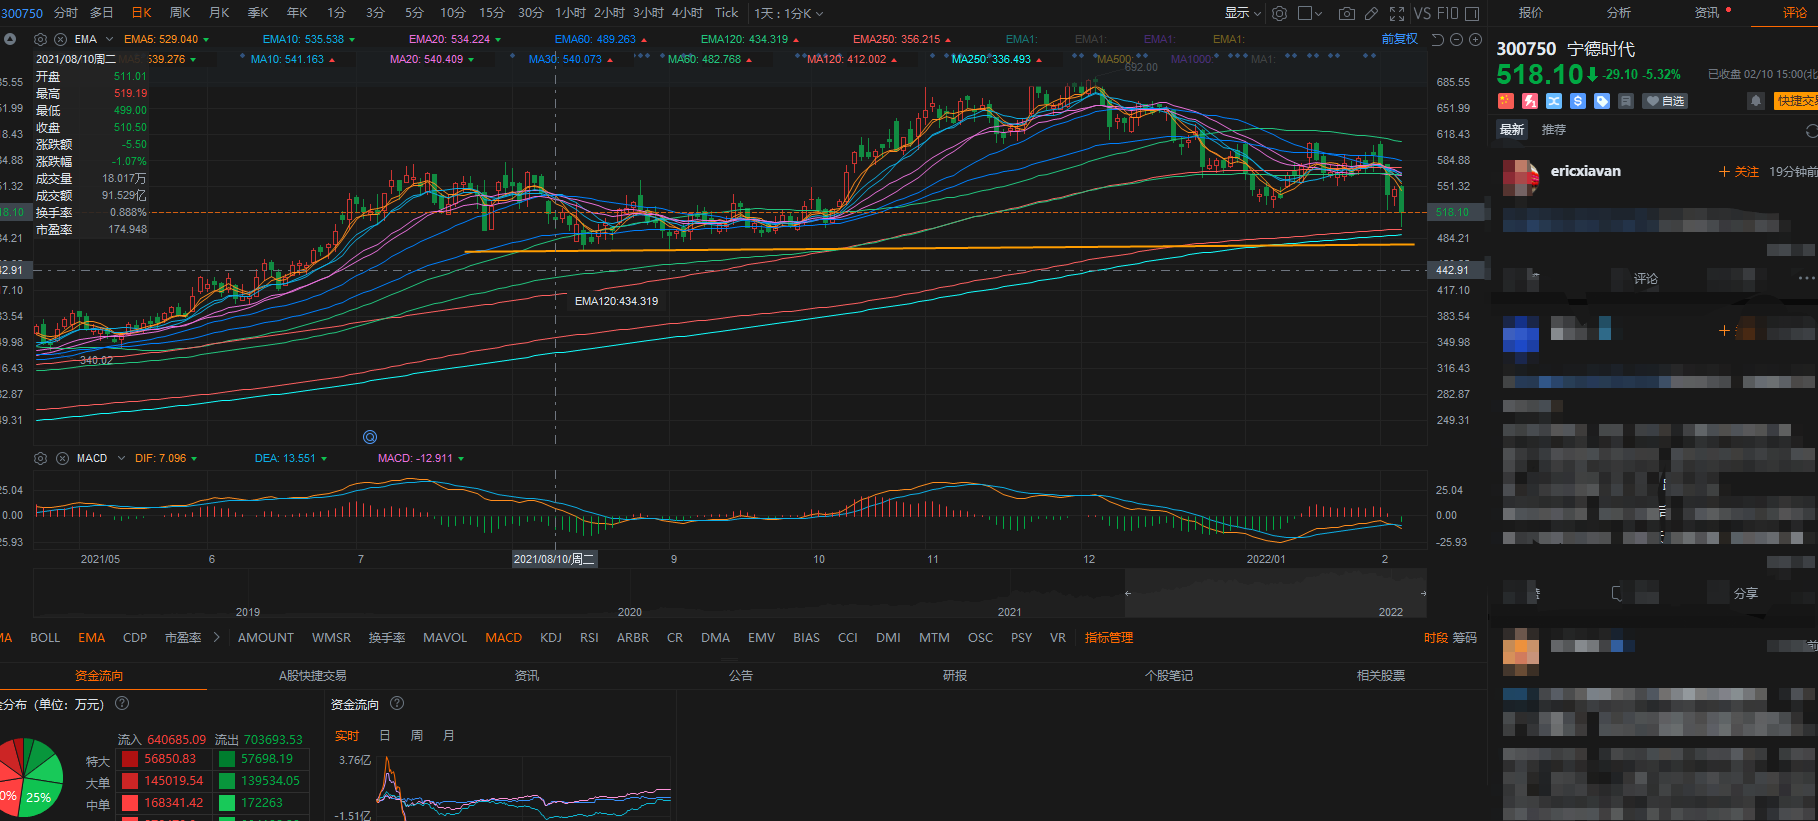
Task: Toggle the EMA10 line visibility
Action: (308, 39)
